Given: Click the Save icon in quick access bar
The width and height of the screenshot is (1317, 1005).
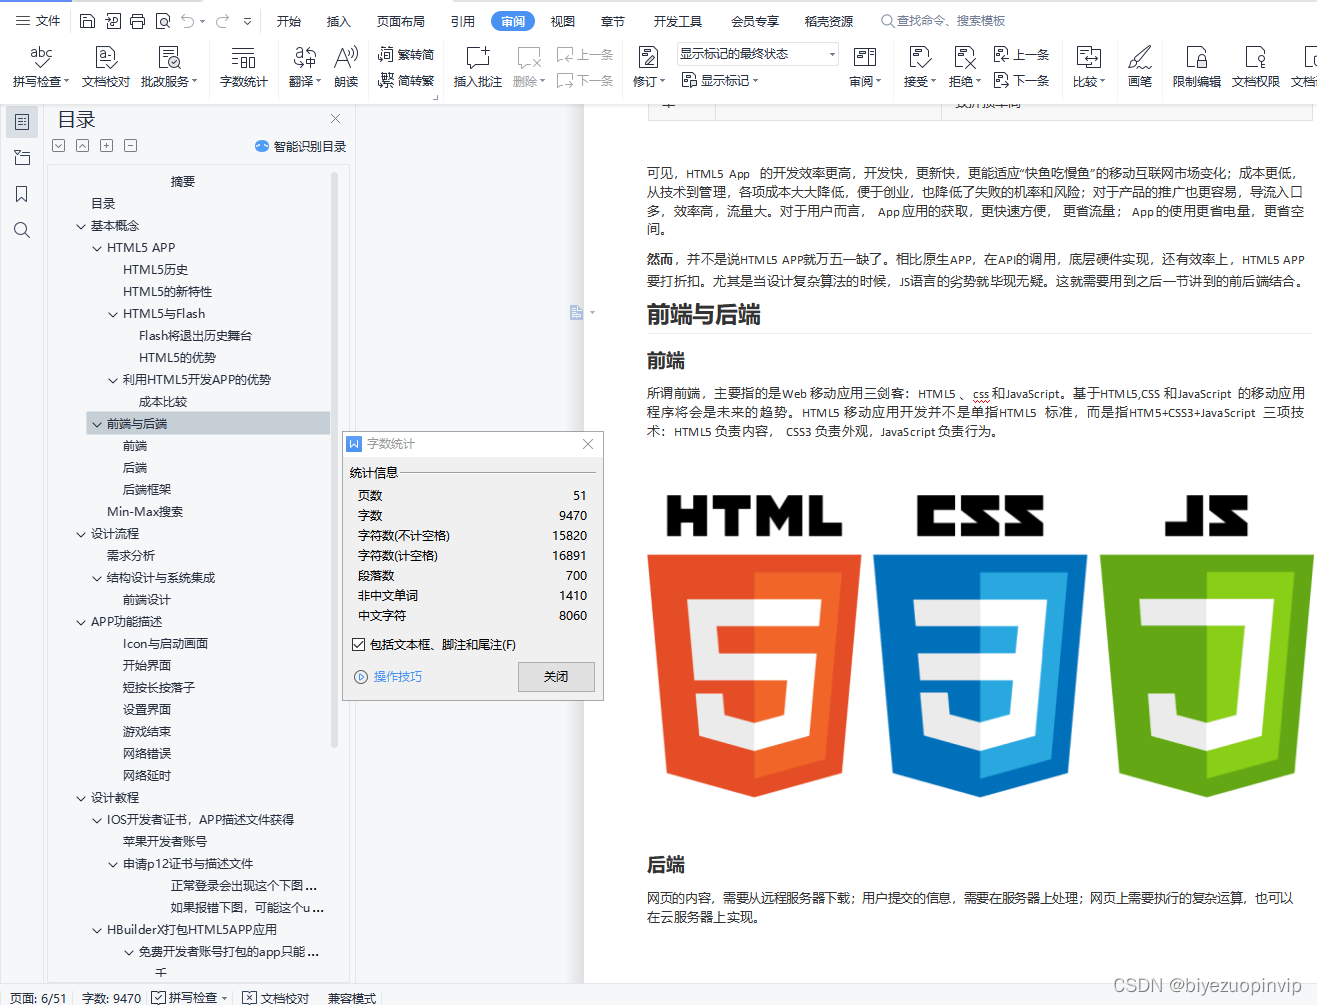Looking at the screenshot, I should (x=87, y=20).
